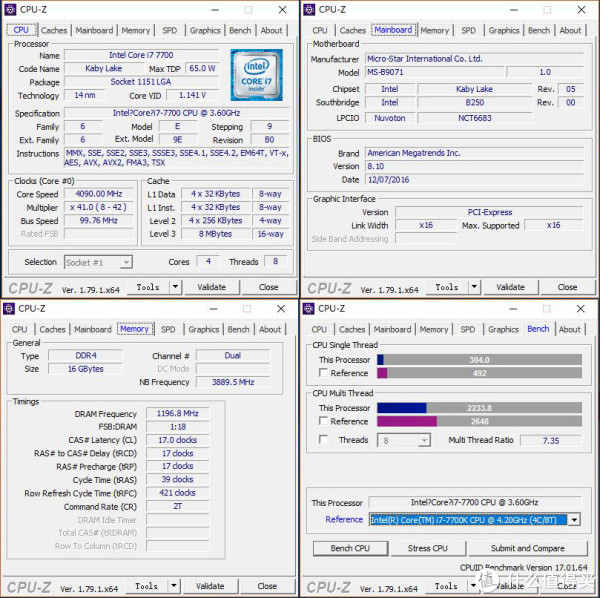Click Submit and Compare button
600x598 pixels.
[528, 548]
